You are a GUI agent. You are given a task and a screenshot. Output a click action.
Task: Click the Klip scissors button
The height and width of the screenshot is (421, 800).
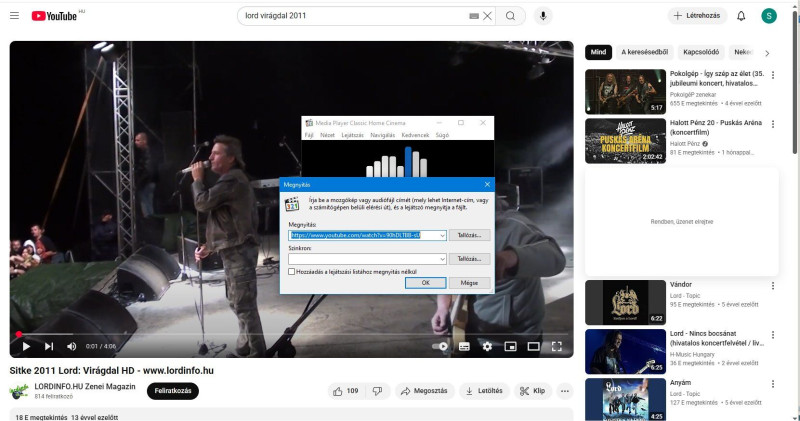click(x=533, y=391)
